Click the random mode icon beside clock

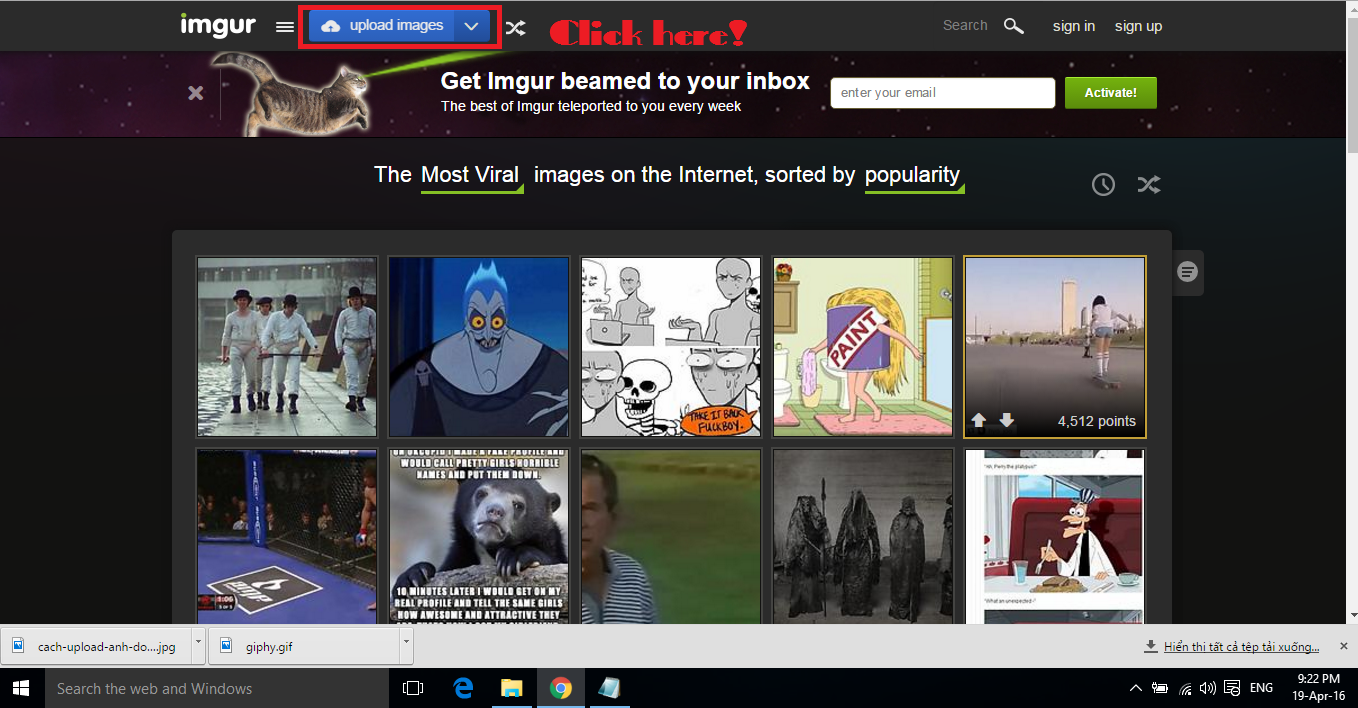(1149, 184)
